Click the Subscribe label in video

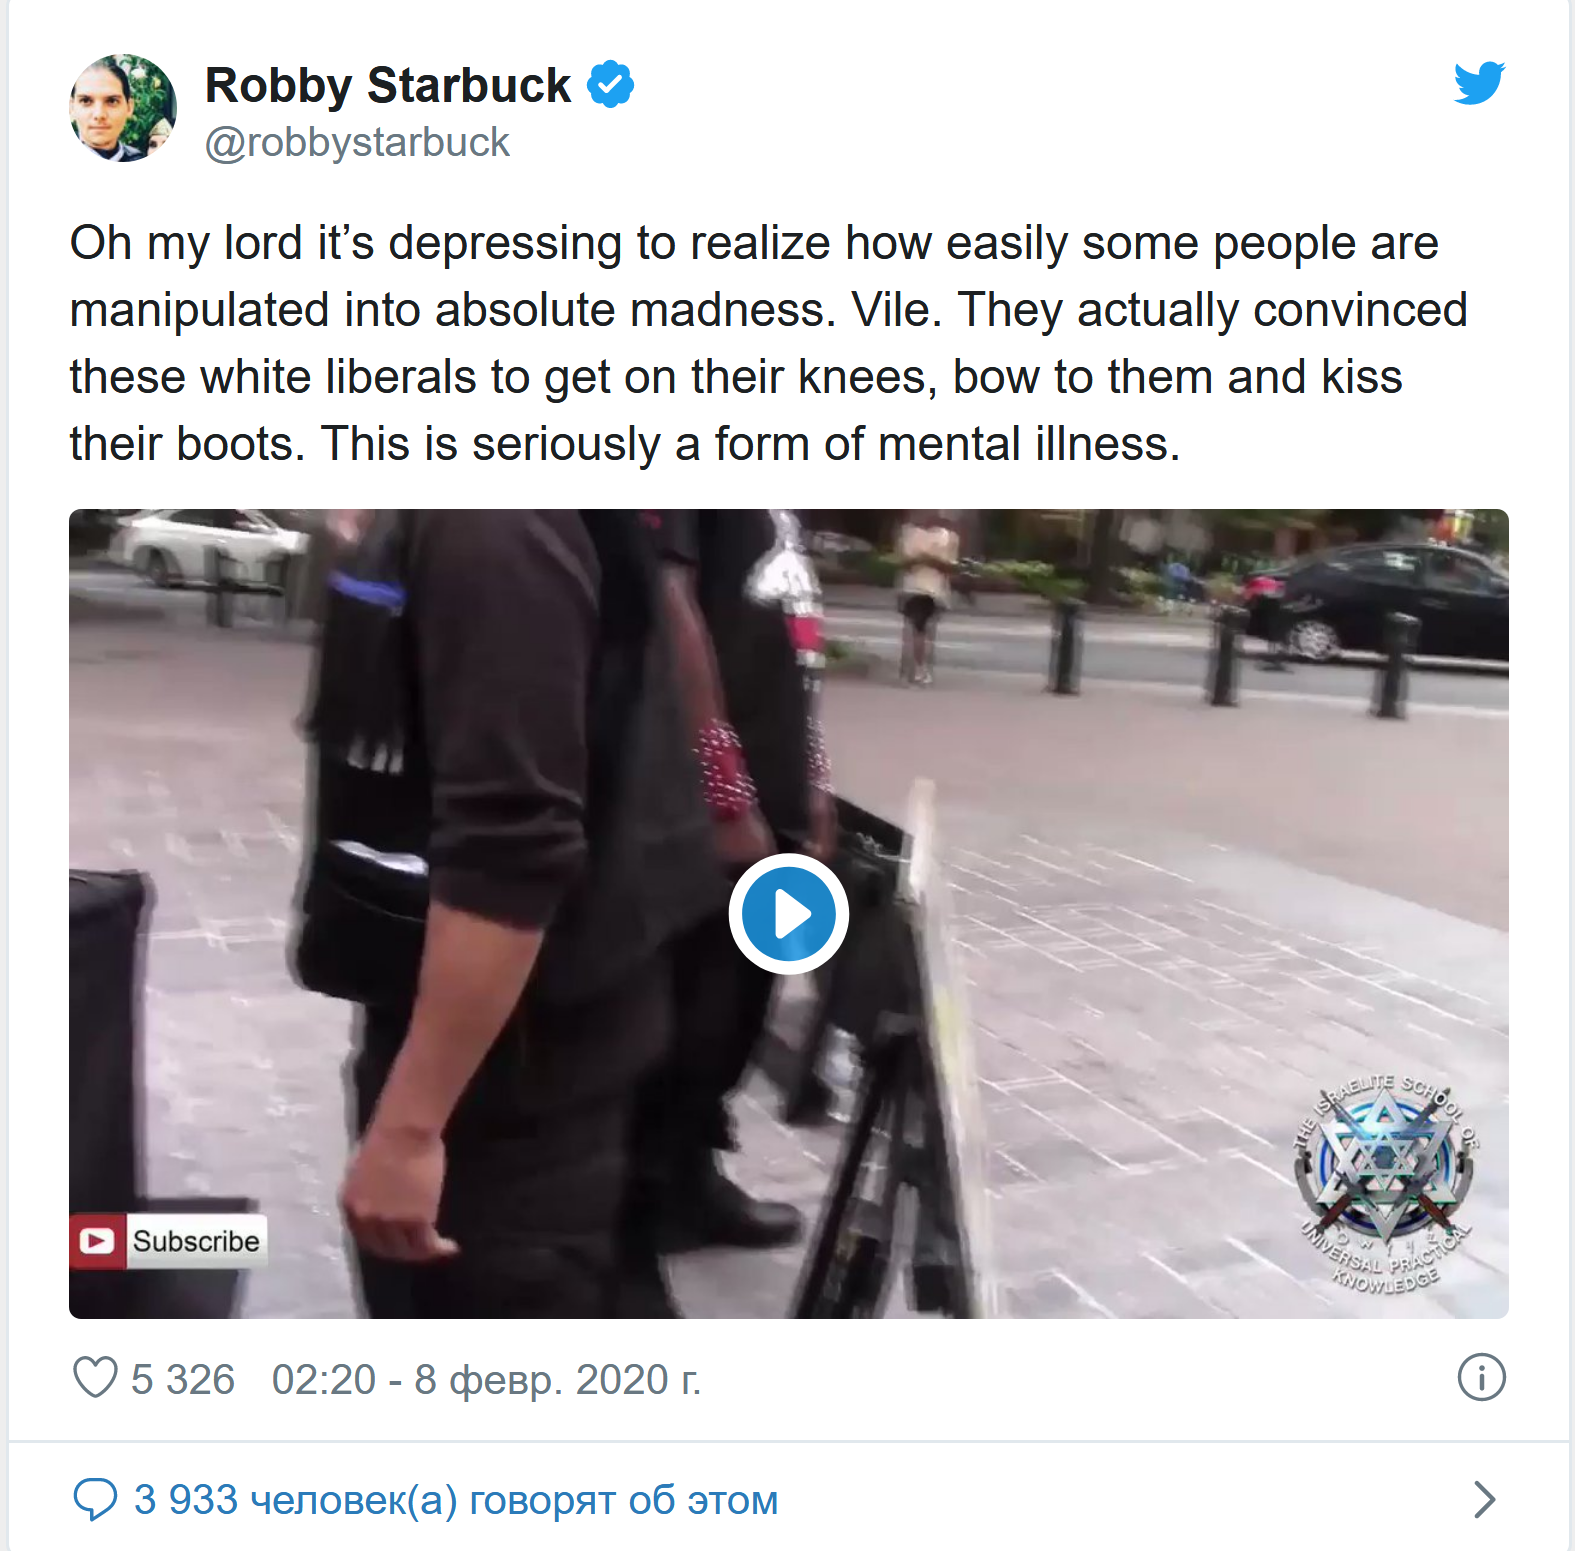point(196,1241)
